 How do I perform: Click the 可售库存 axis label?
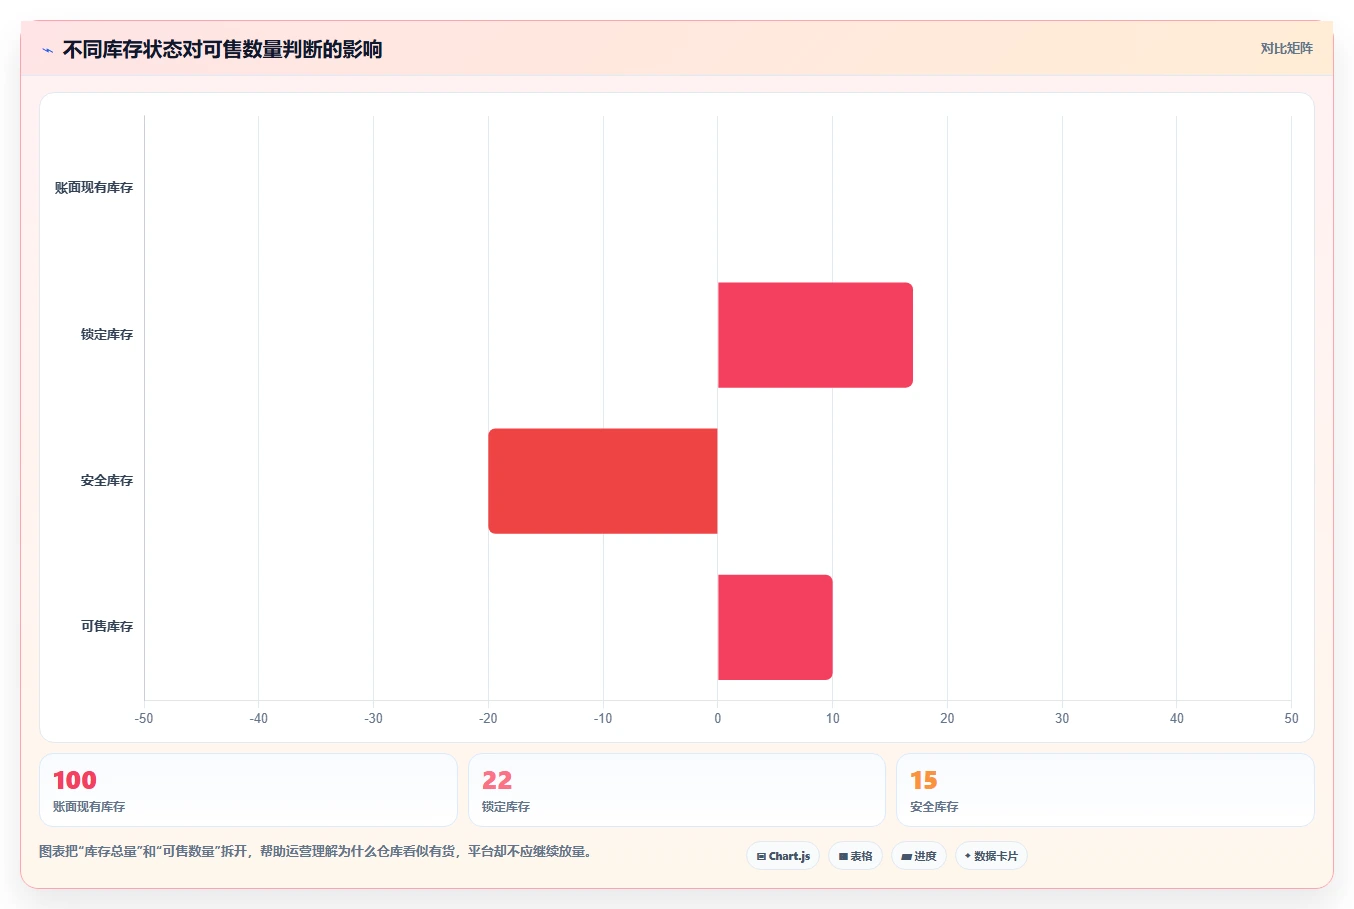coord(107,627)
